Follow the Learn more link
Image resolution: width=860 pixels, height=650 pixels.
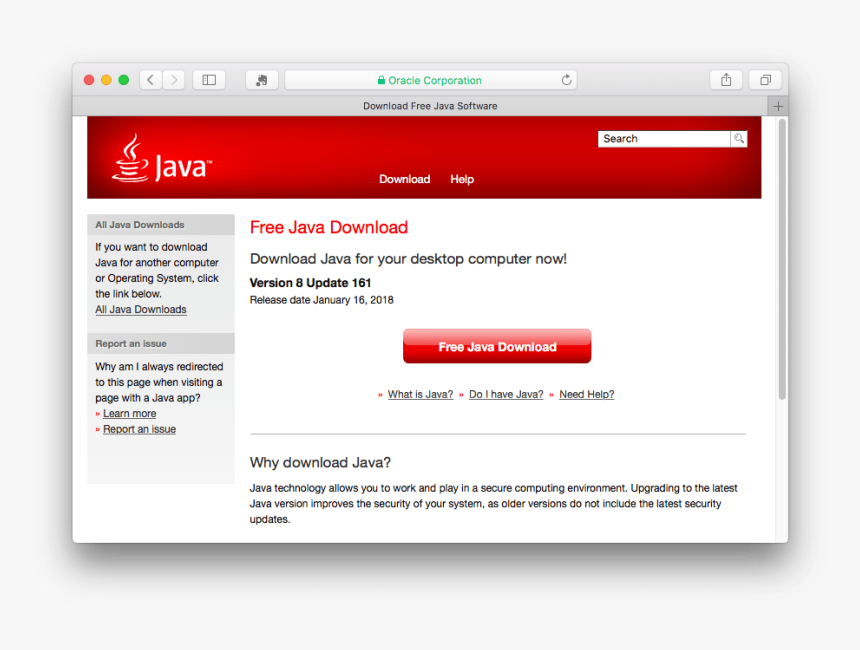click(x=129, y=414)
